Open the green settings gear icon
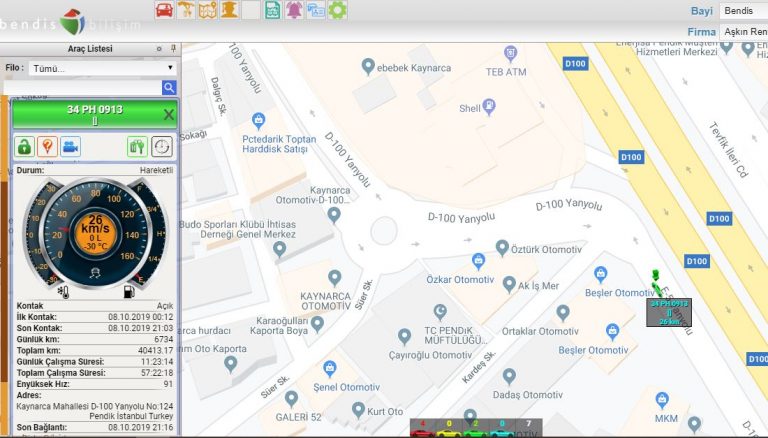Image resolution: width=768 pixels, height=438 pixels. pyautogui.click(x=337, y=10)
